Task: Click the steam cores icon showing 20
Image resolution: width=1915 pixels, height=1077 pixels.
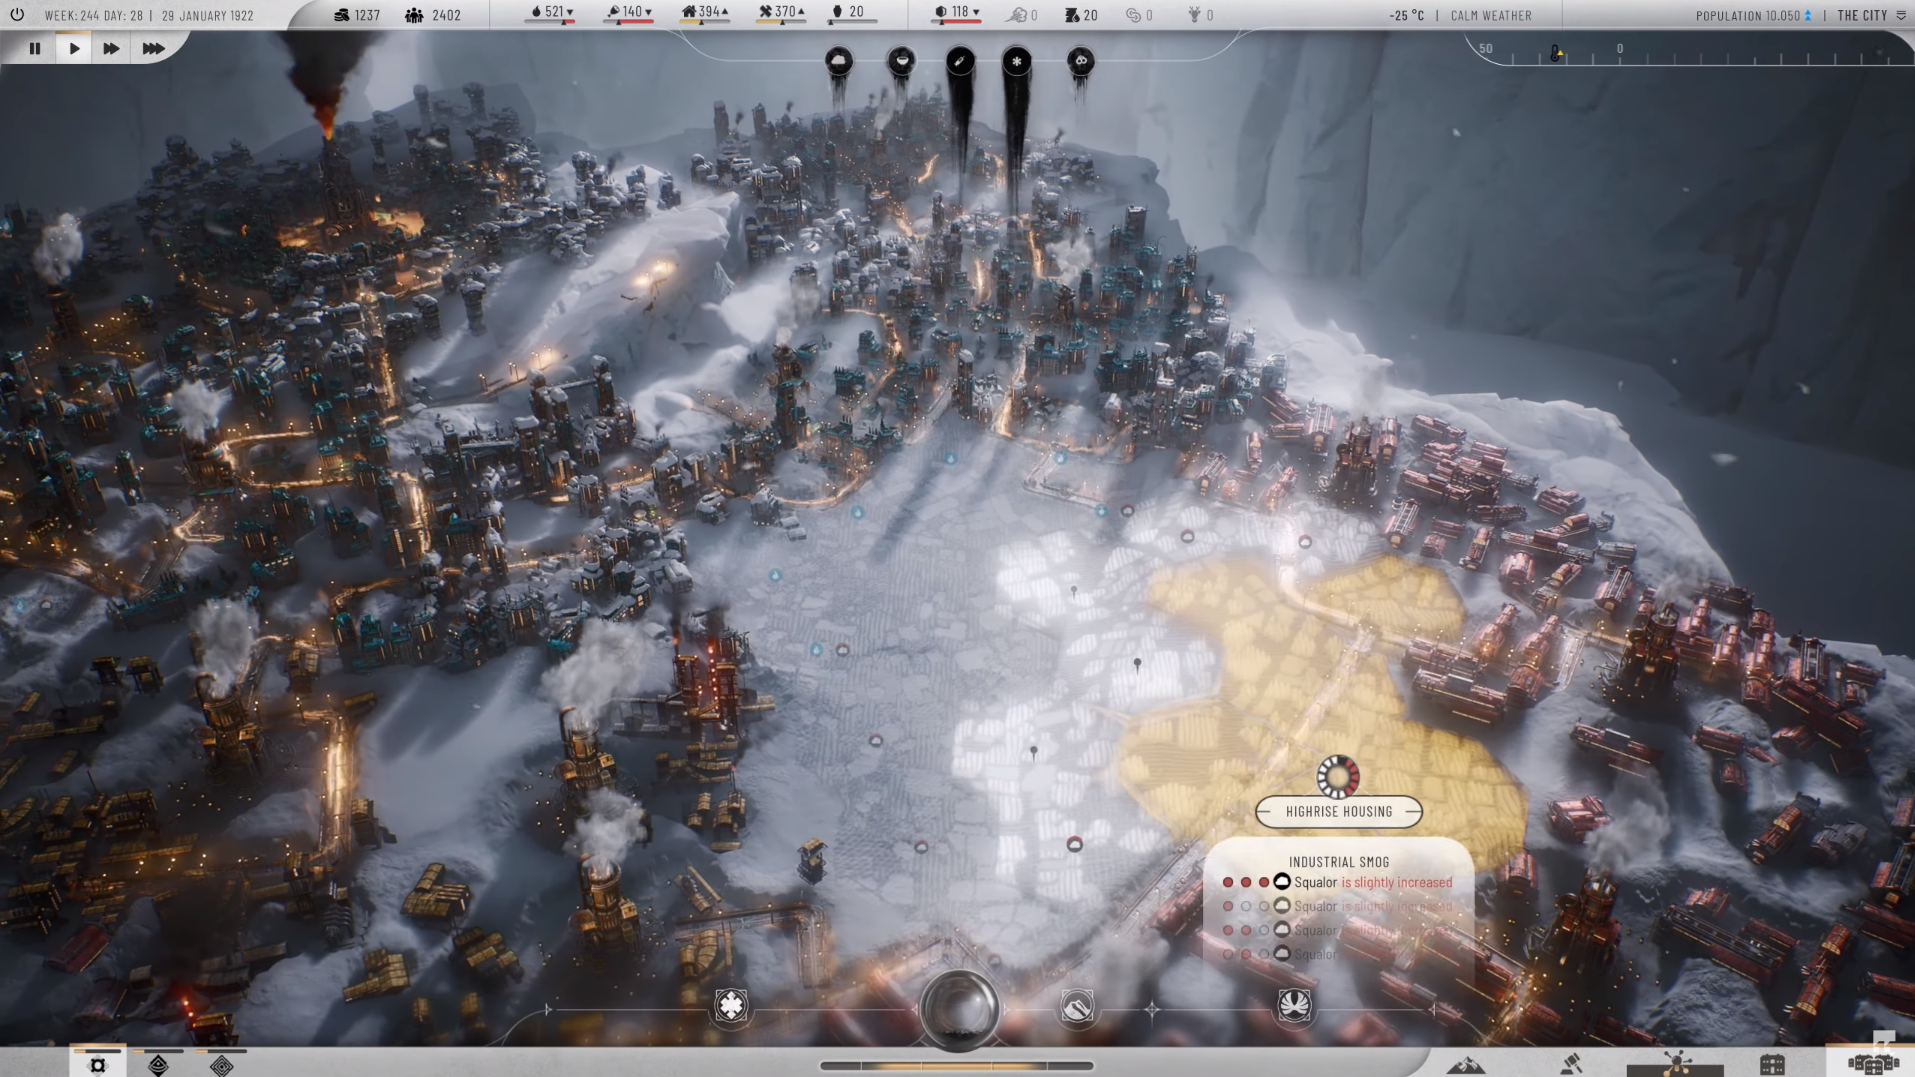Action: point(1072,15)
